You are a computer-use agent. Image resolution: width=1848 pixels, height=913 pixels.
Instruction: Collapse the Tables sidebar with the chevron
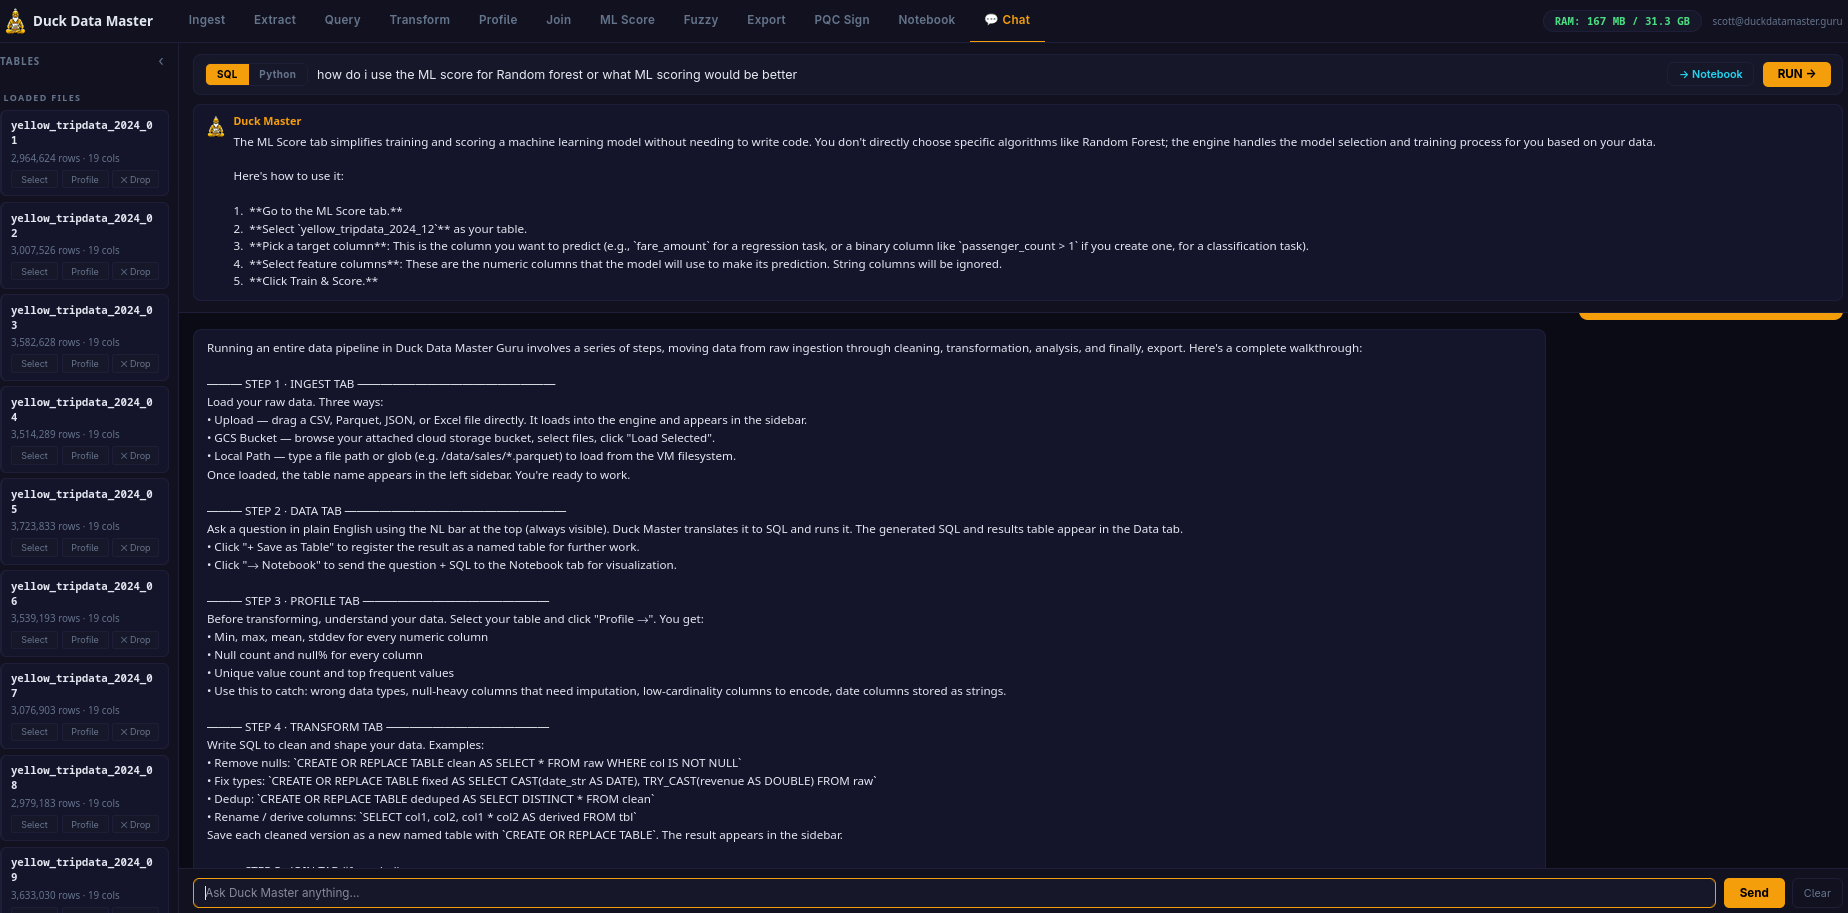(161, 62)
